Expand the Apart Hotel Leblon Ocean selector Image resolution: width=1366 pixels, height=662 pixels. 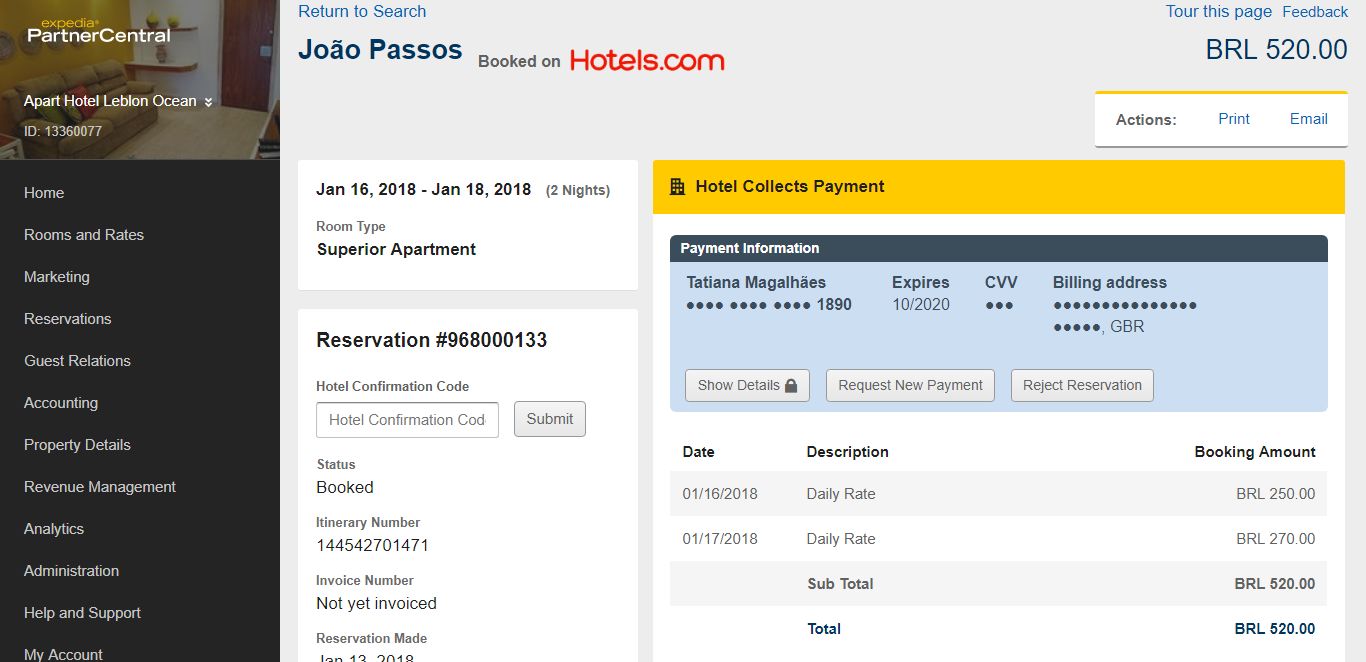[118, 101]
